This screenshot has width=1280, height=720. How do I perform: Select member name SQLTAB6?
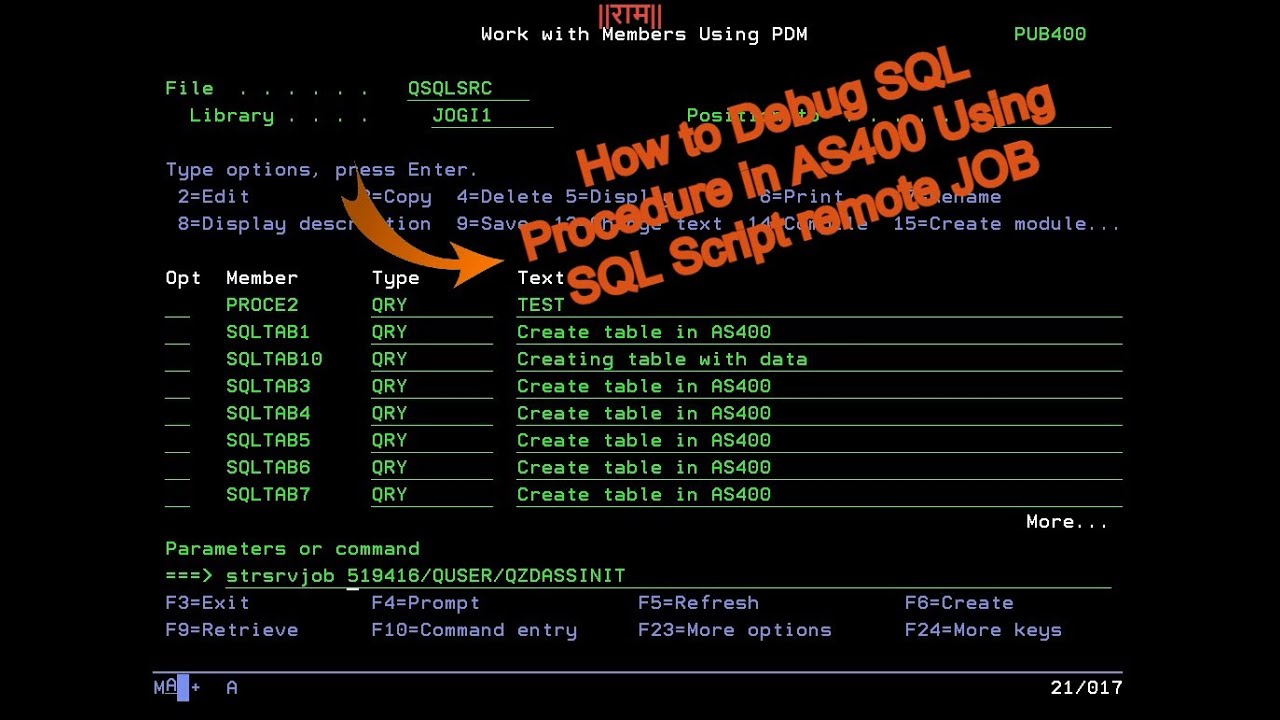tap(268, 467)
